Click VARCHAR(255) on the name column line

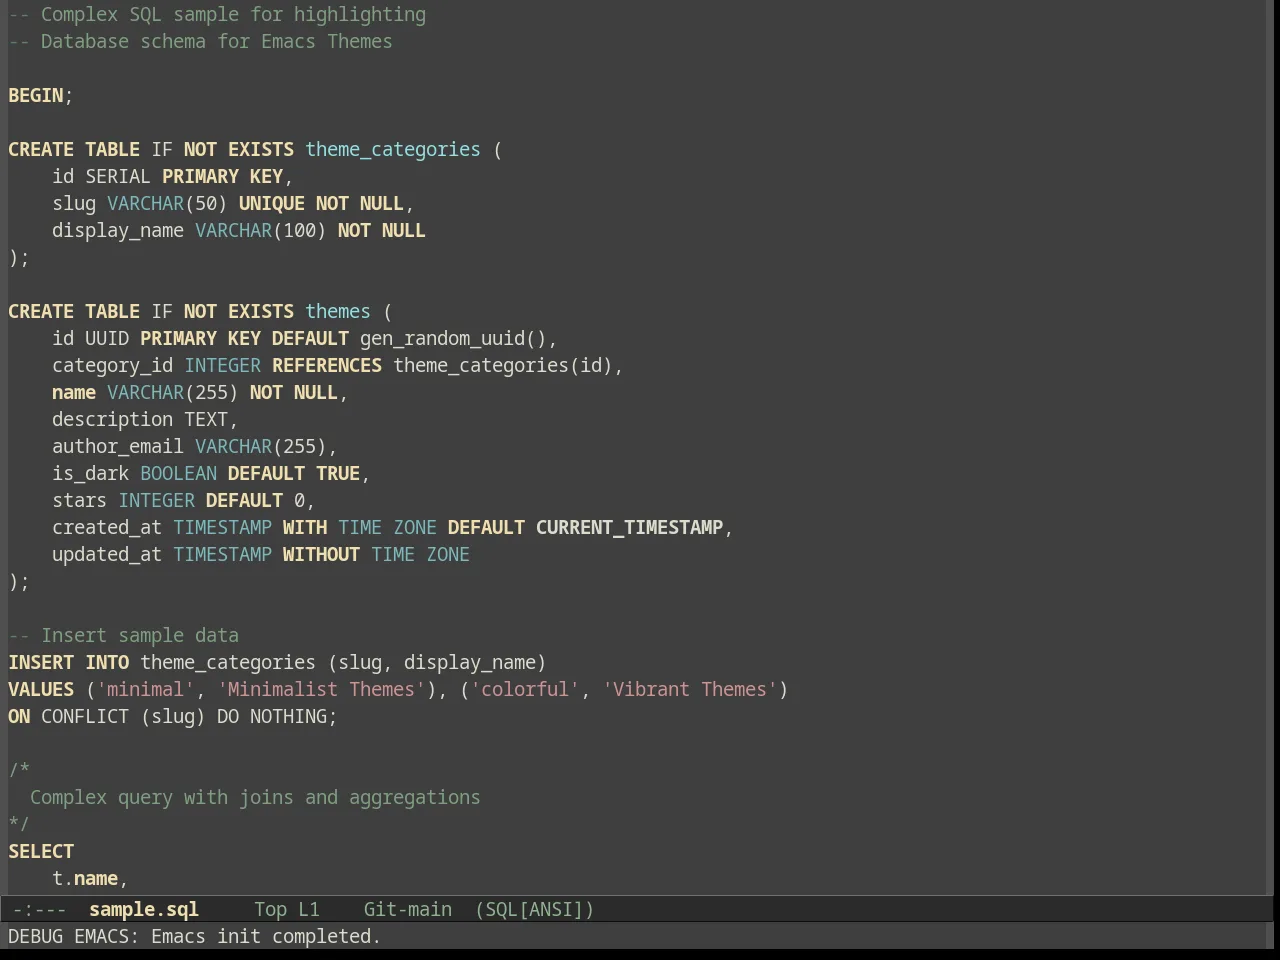coord(173,393)
